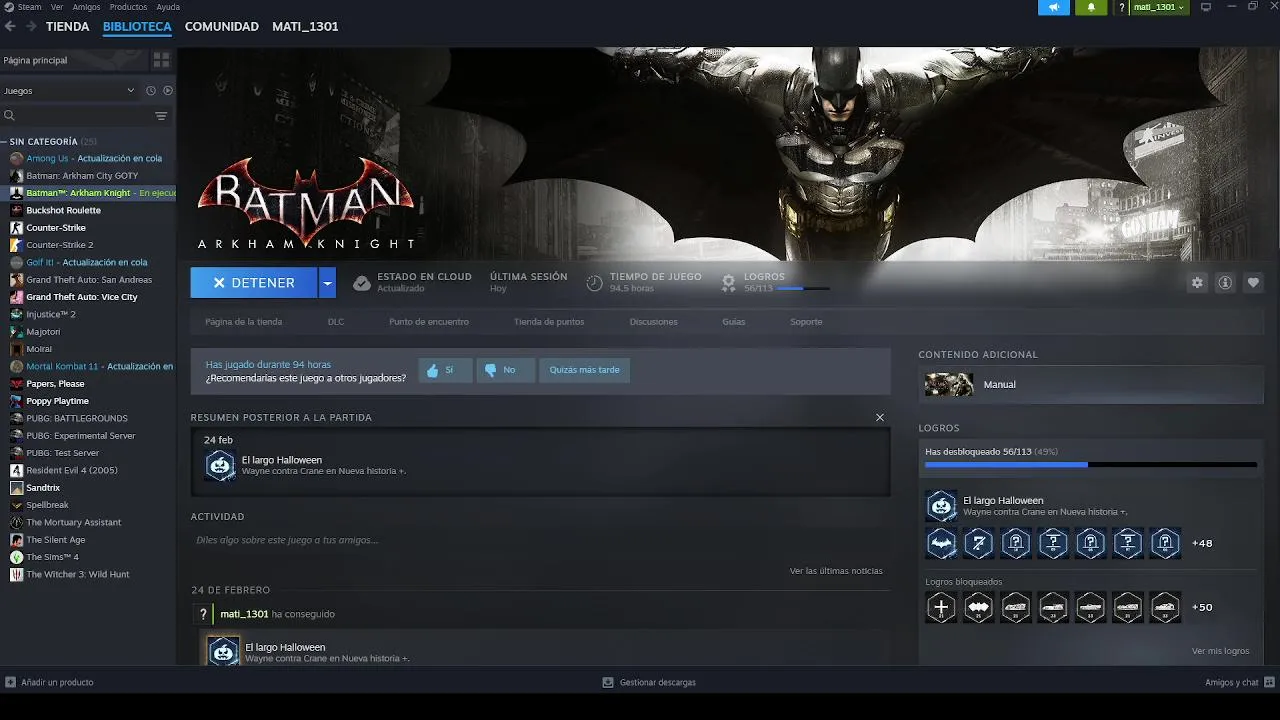1280x720 pixels.
Task: Open the mati_1301 account dropdown
Action: pos(1159,7)
